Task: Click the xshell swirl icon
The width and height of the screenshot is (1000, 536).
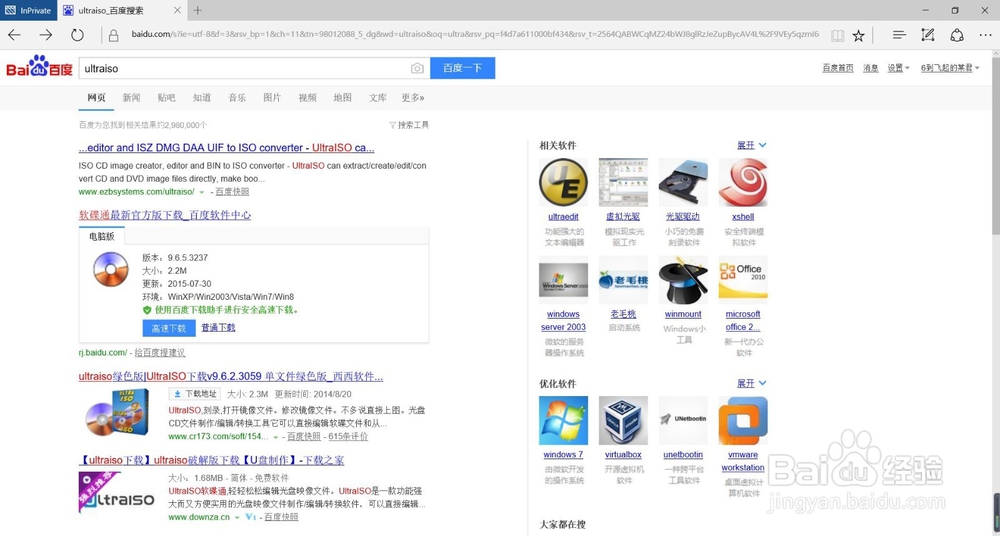Action: pyautogui.click(x=743, y=182)
